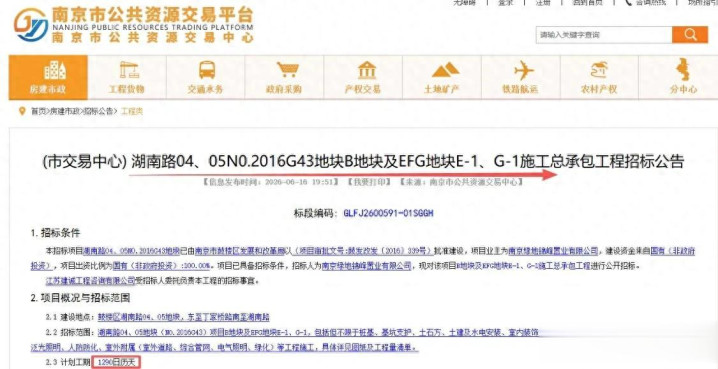The height and width of the screenshot is (369, 718).
Task: Open the 土地矿产 mountain icon tab
Action: (x=441, y=77)
